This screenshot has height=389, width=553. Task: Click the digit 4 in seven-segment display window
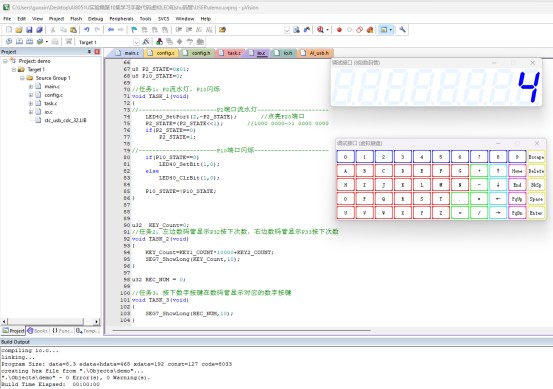tap(529, 87)
